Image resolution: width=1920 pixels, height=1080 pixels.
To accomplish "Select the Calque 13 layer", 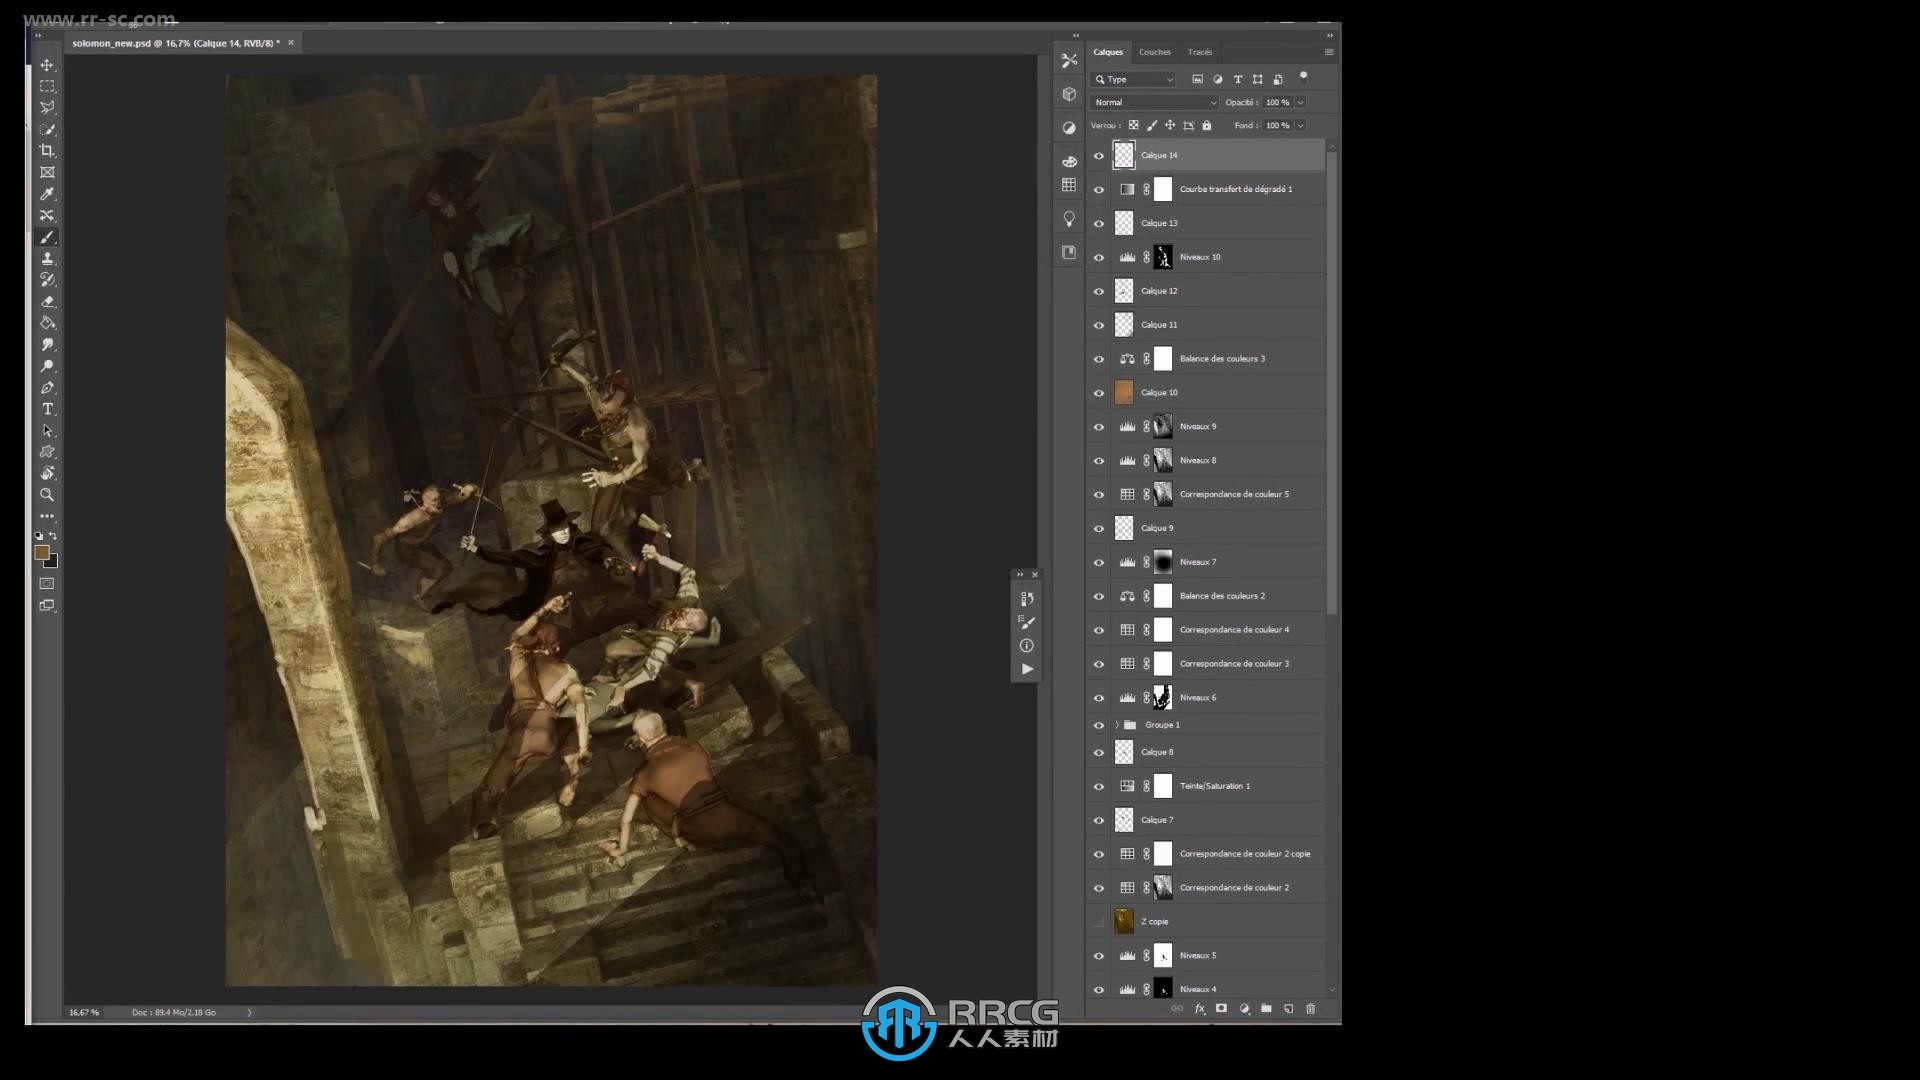I will 1218,223.
